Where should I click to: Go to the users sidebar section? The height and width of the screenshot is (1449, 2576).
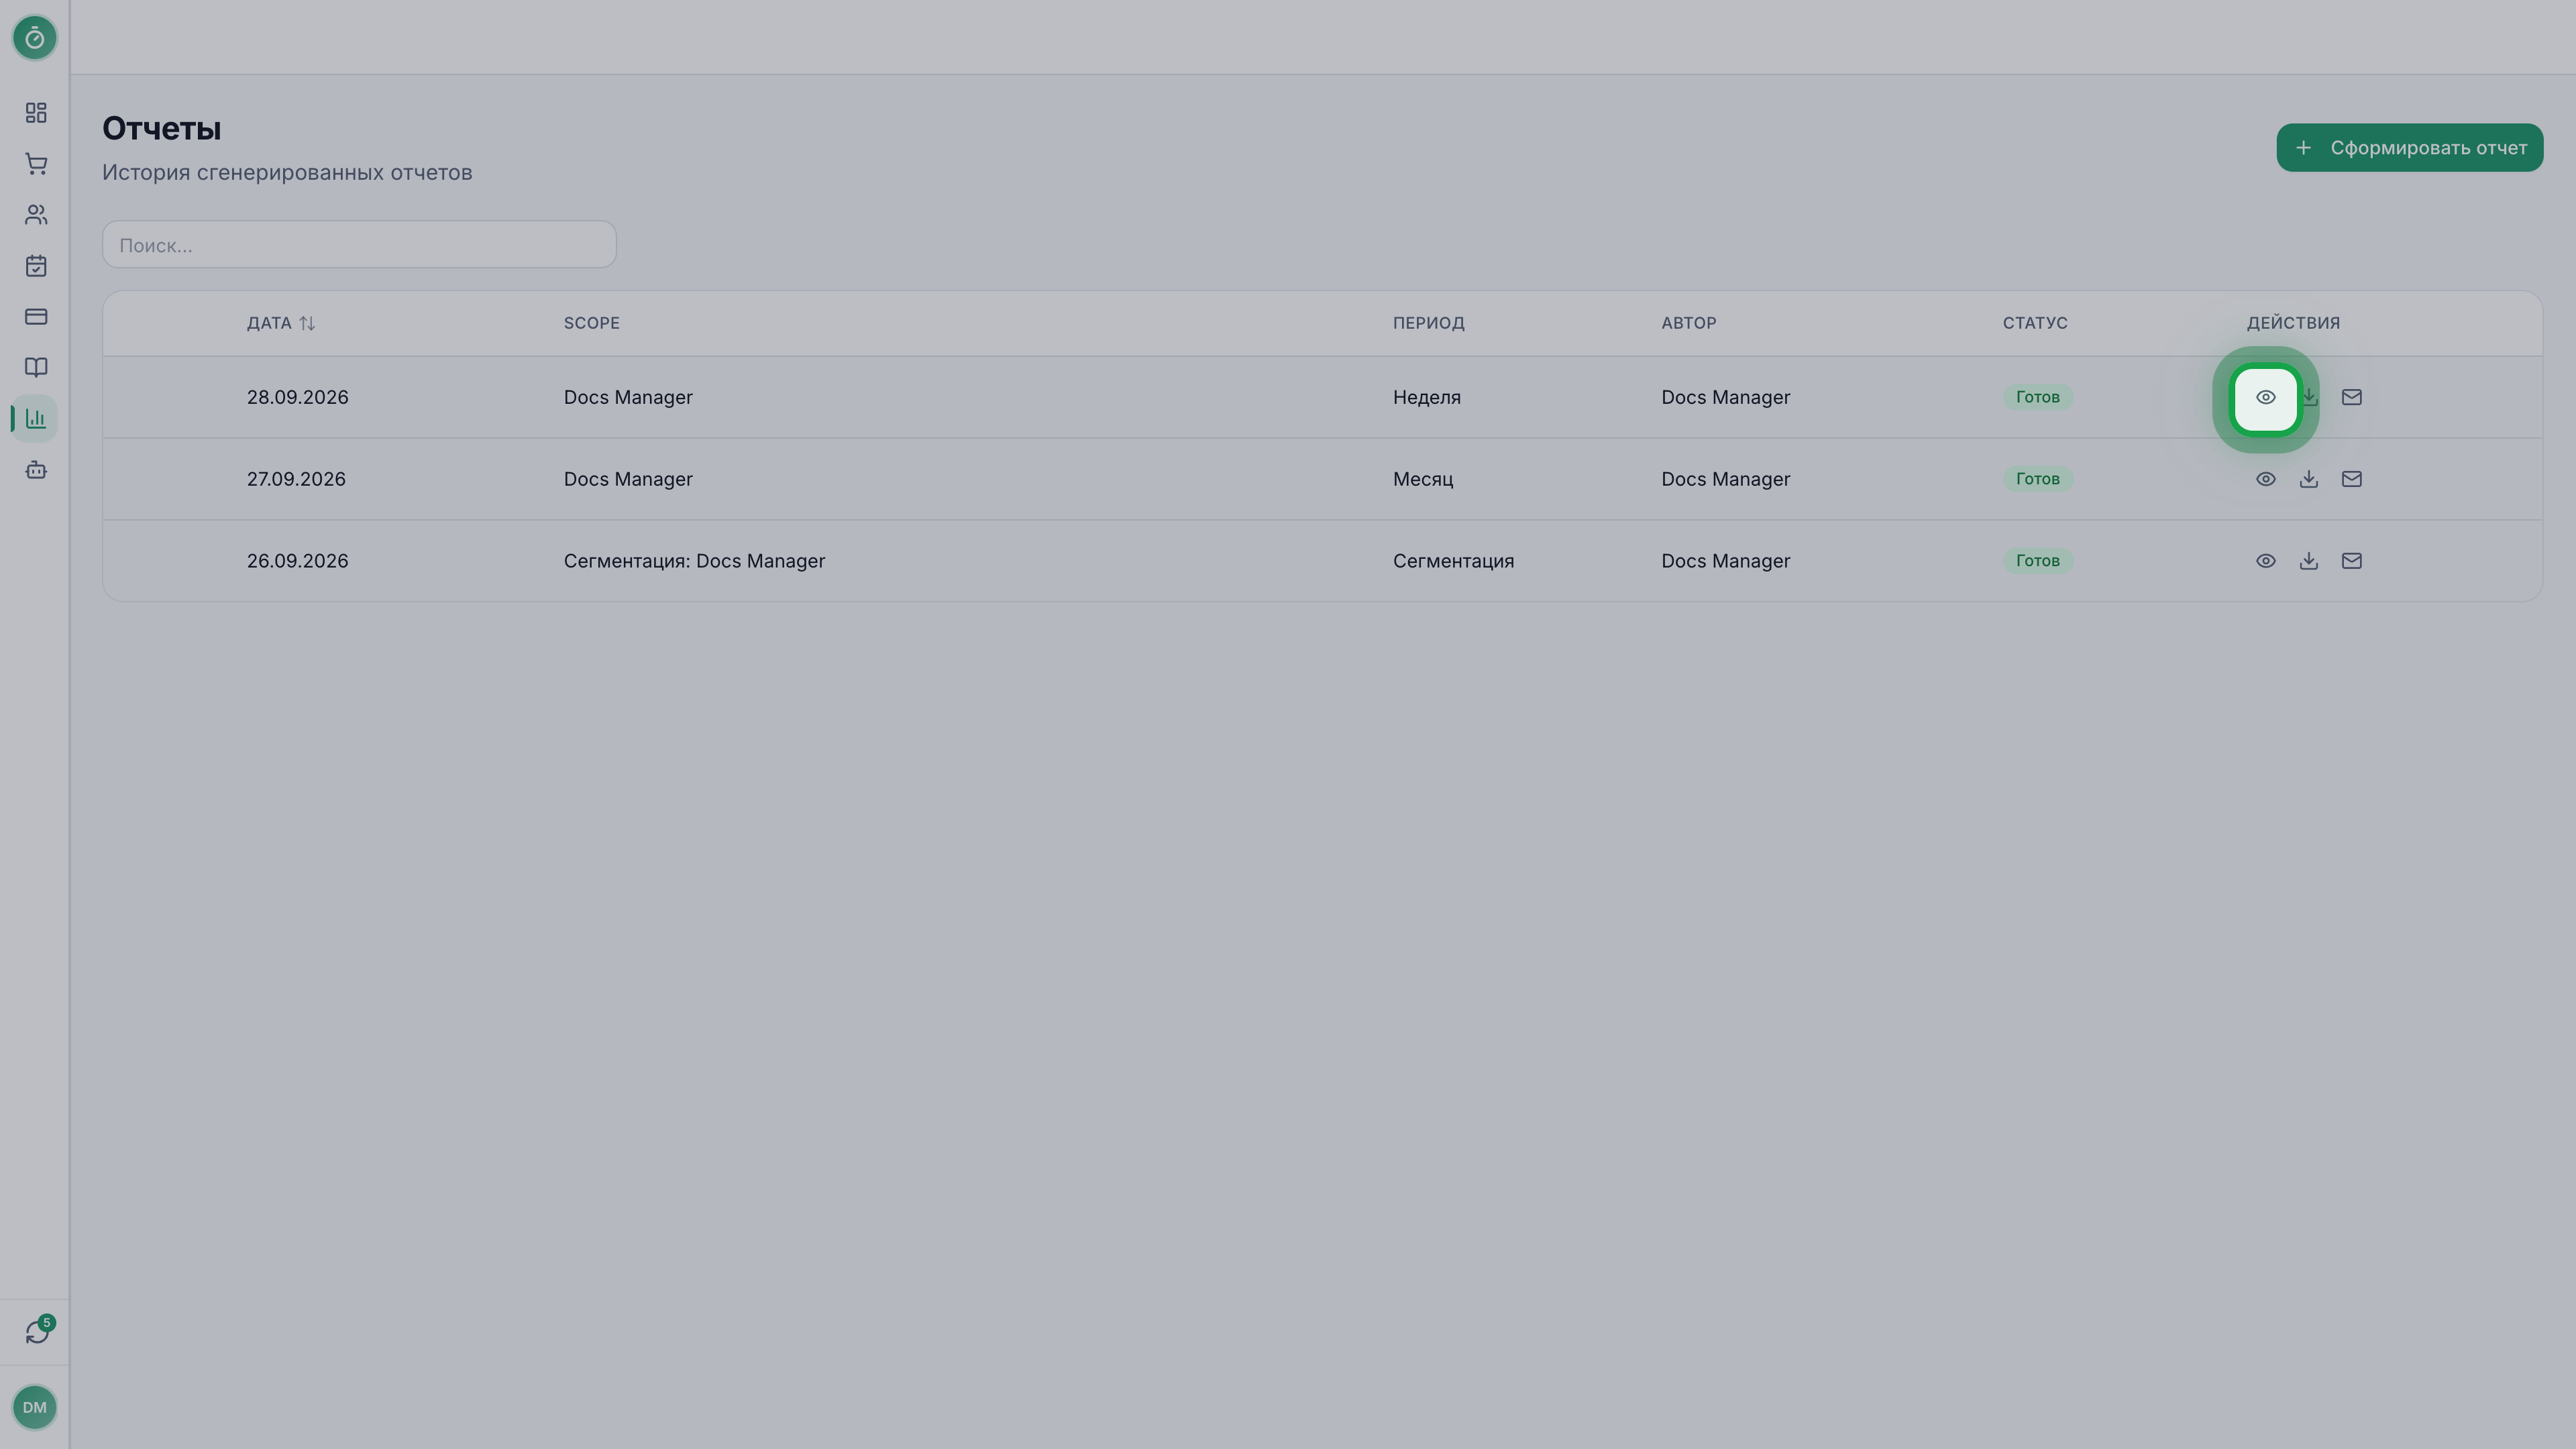click(36, 215)
